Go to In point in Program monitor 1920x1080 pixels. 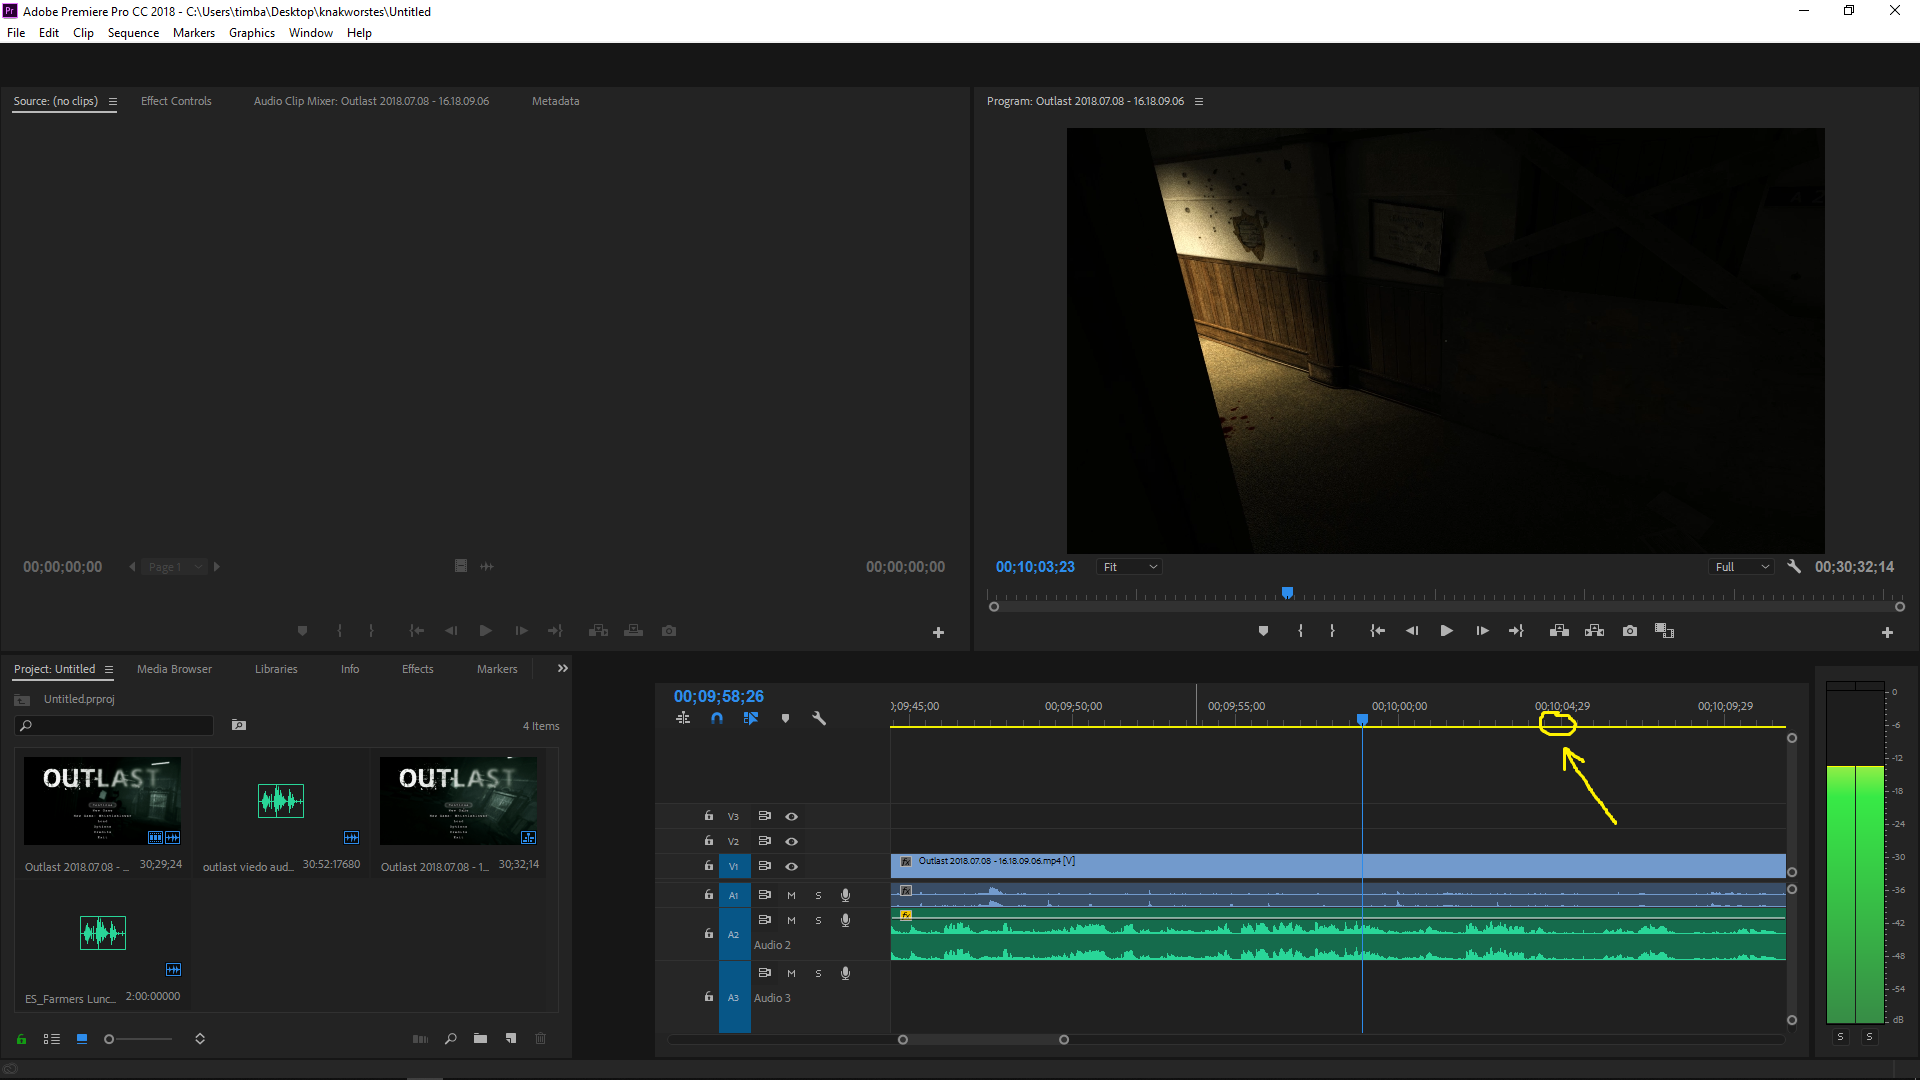point(1377,631)
